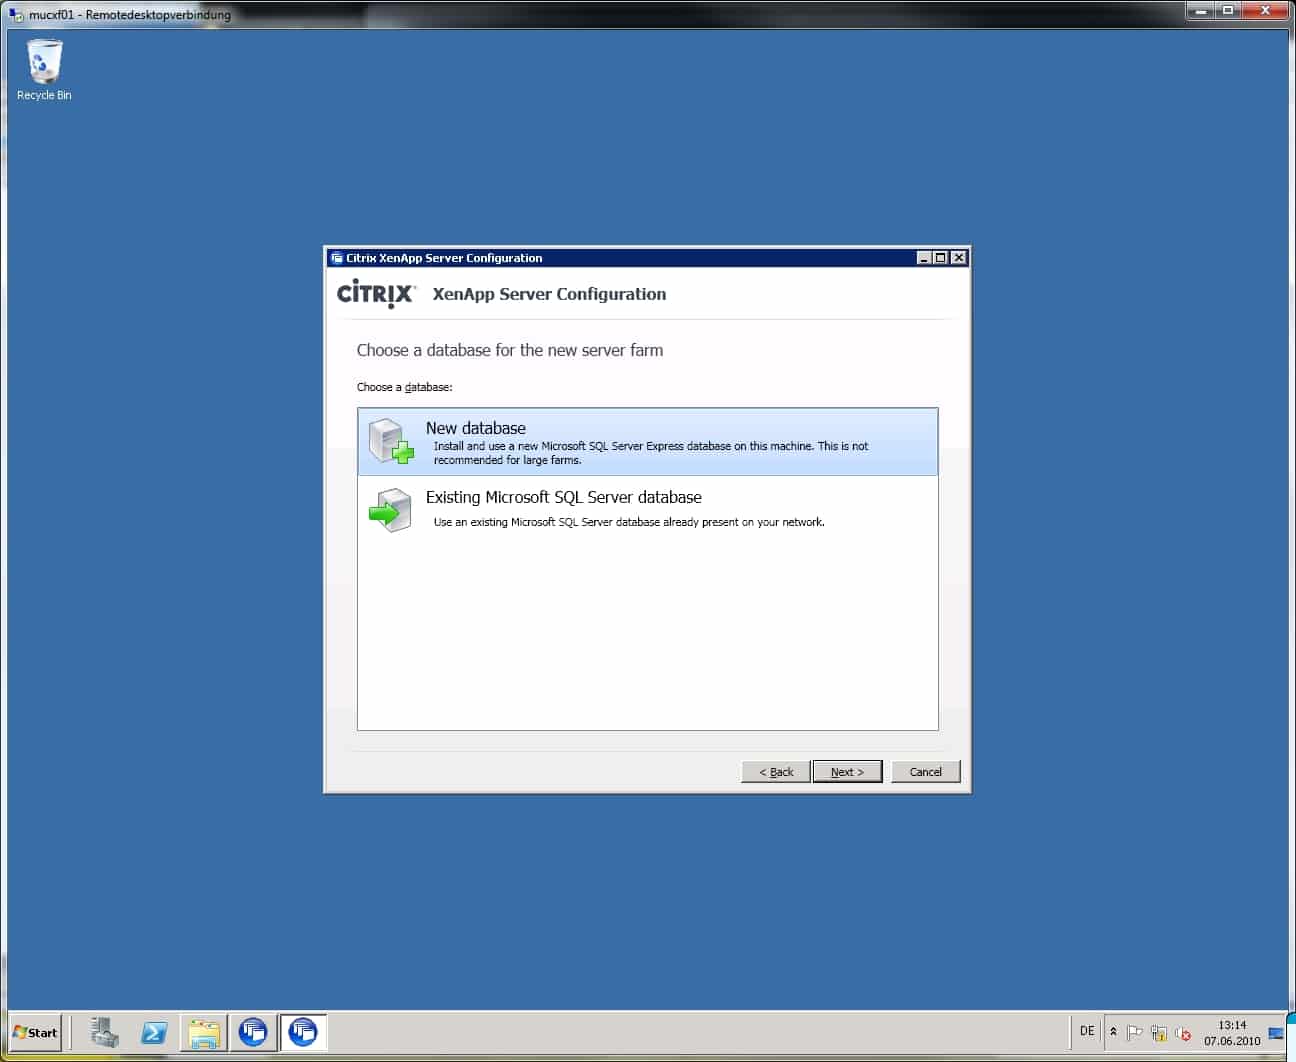Open the Action Center flag icon
1296x1062 pixels.
(1134, 1033)
